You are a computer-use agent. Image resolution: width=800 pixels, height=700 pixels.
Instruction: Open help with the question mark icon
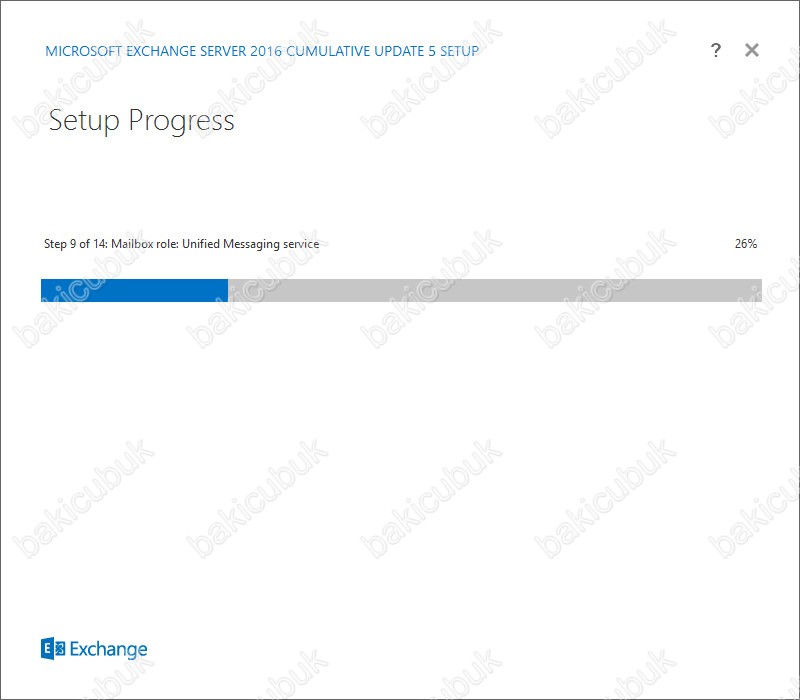tap(716, 50)
